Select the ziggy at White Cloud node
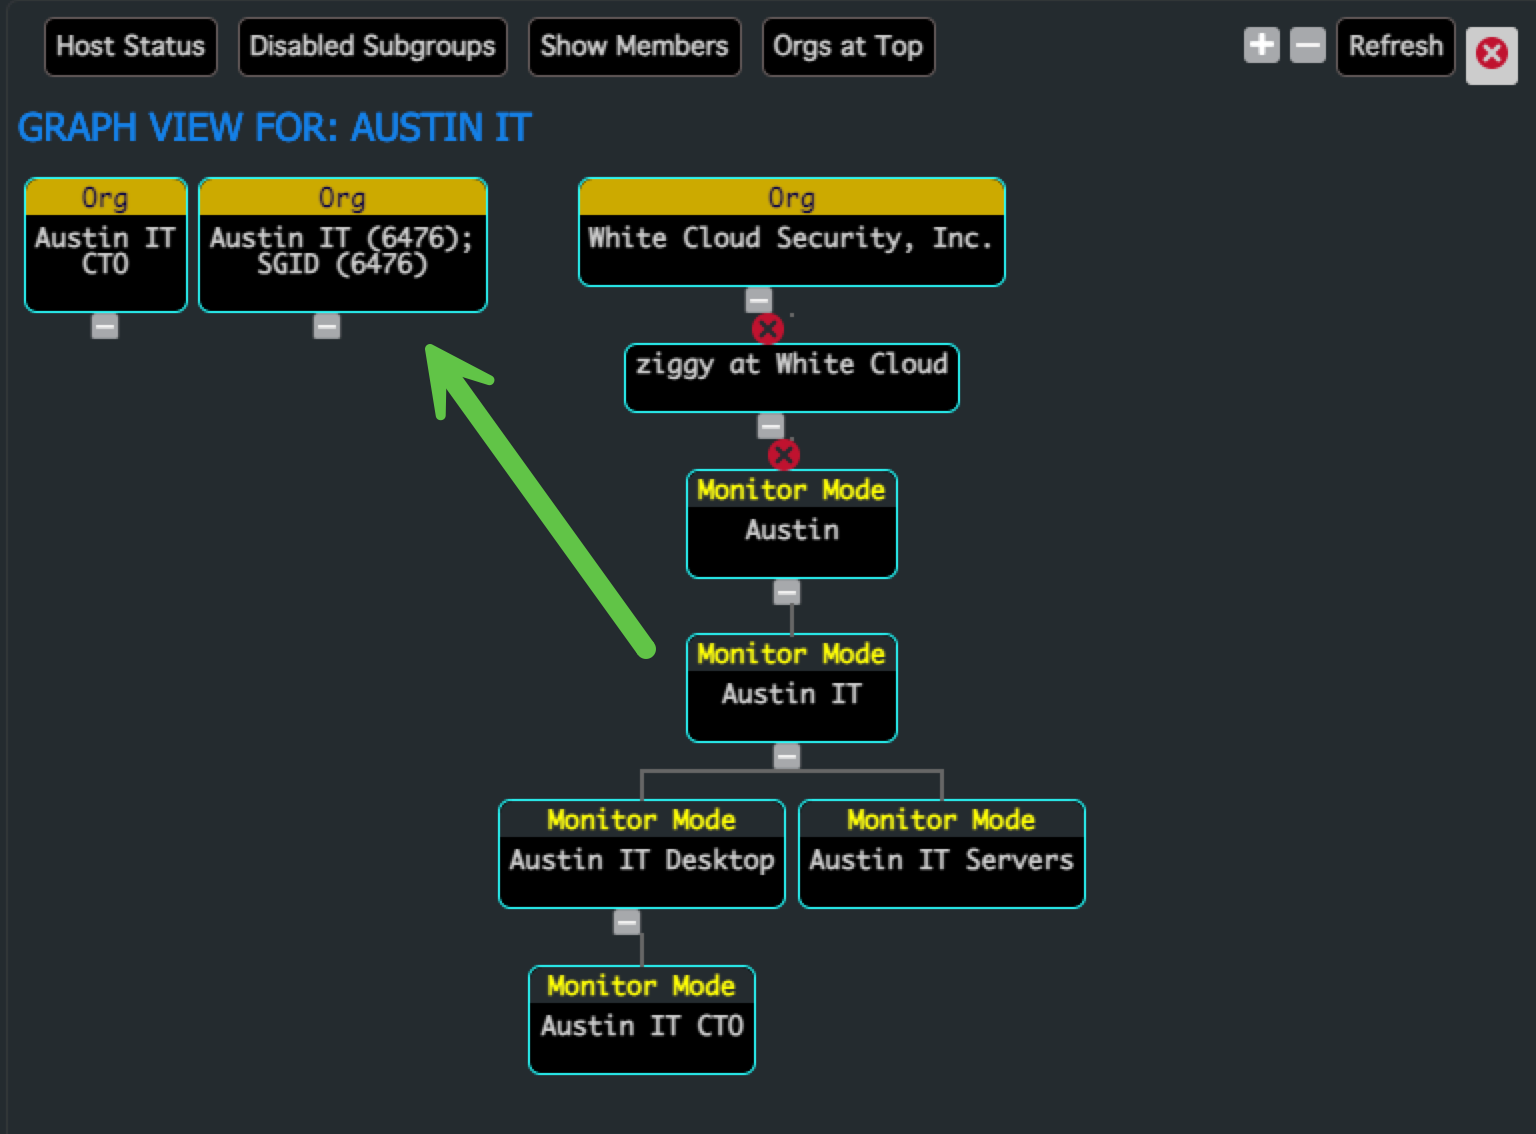 [x=791, y=377]
